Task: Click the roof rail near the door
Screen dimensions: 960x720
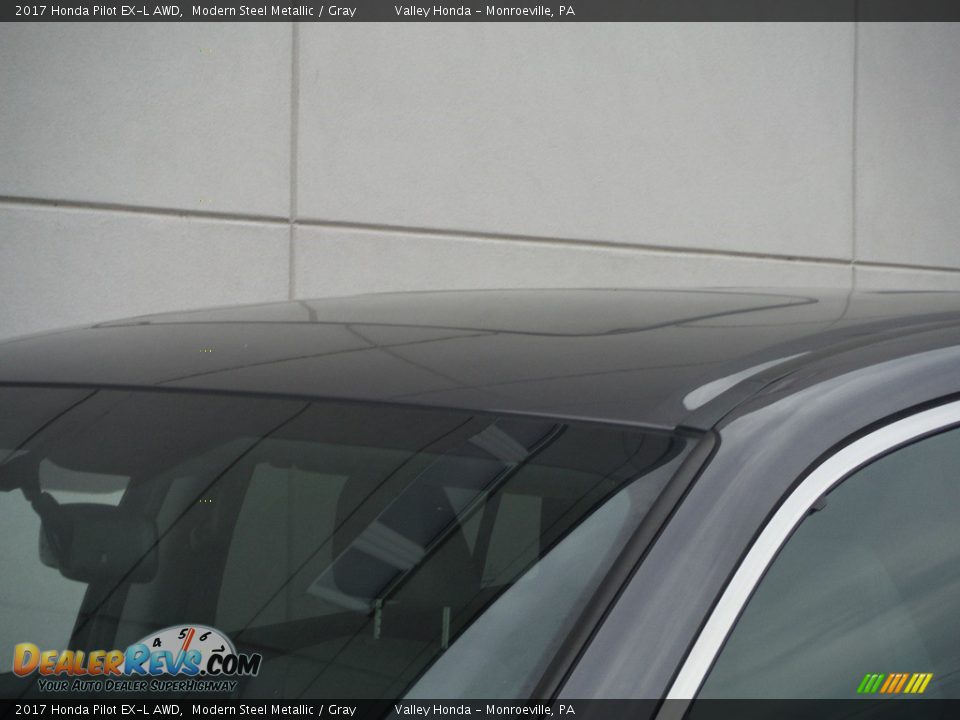Action: (800, 370)
